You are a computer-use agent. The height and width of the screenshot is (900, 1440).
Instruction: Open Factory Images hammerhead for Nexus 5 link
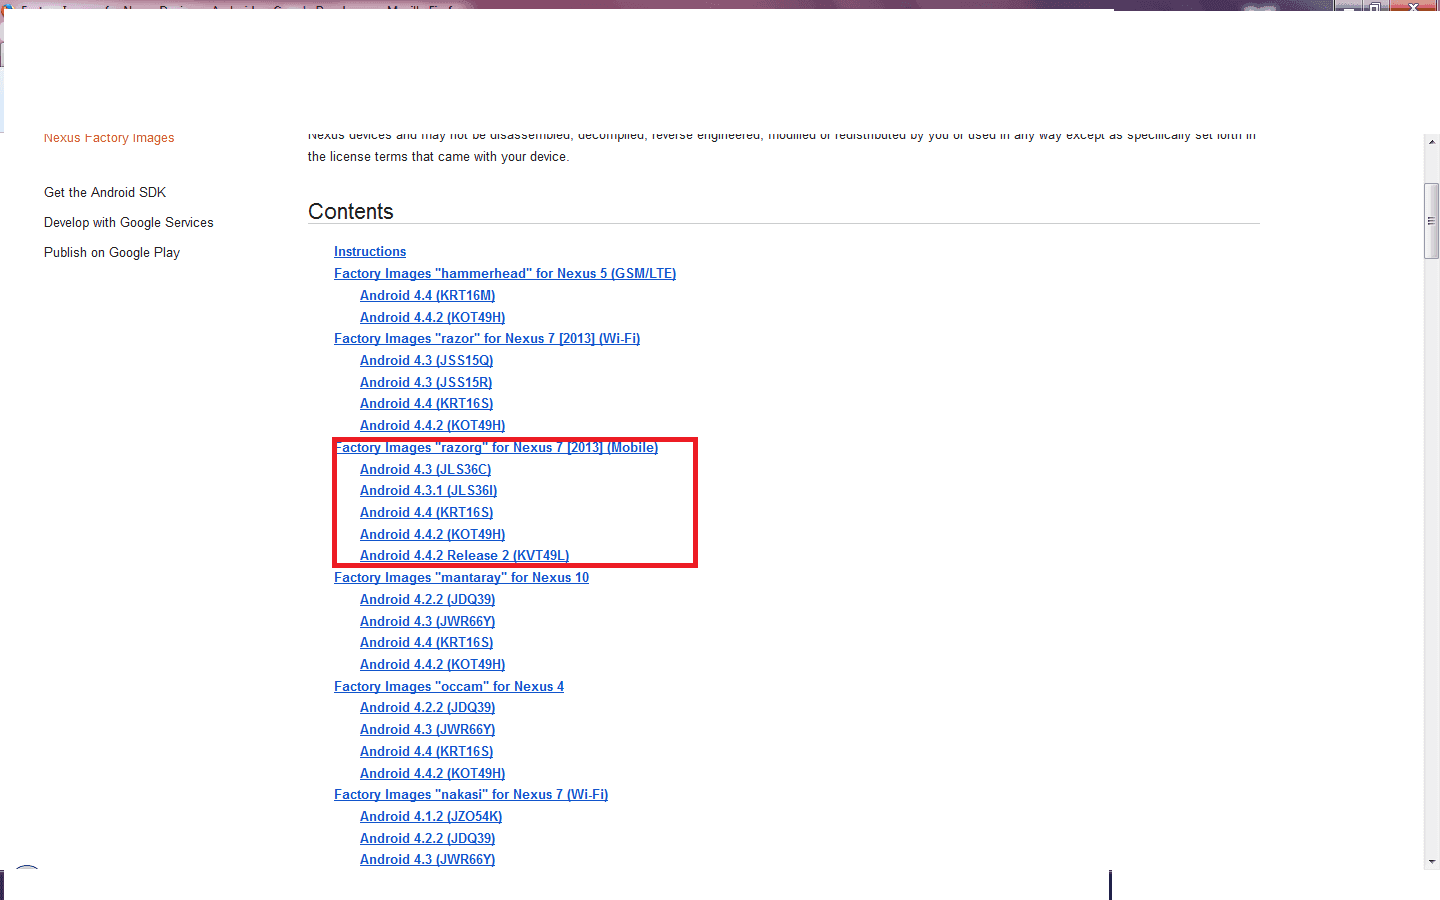[505, 273]
